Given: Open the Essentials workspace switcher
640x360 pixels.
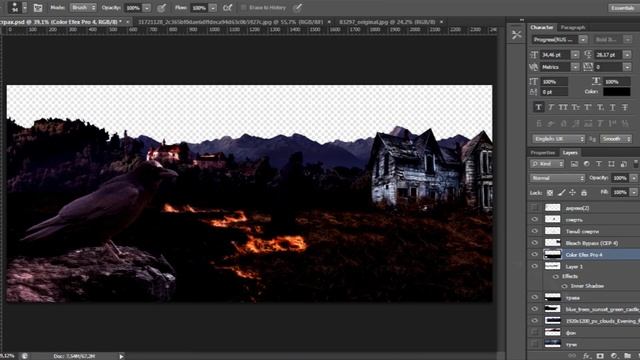Looking at the screenshot, I should point(623,8).
